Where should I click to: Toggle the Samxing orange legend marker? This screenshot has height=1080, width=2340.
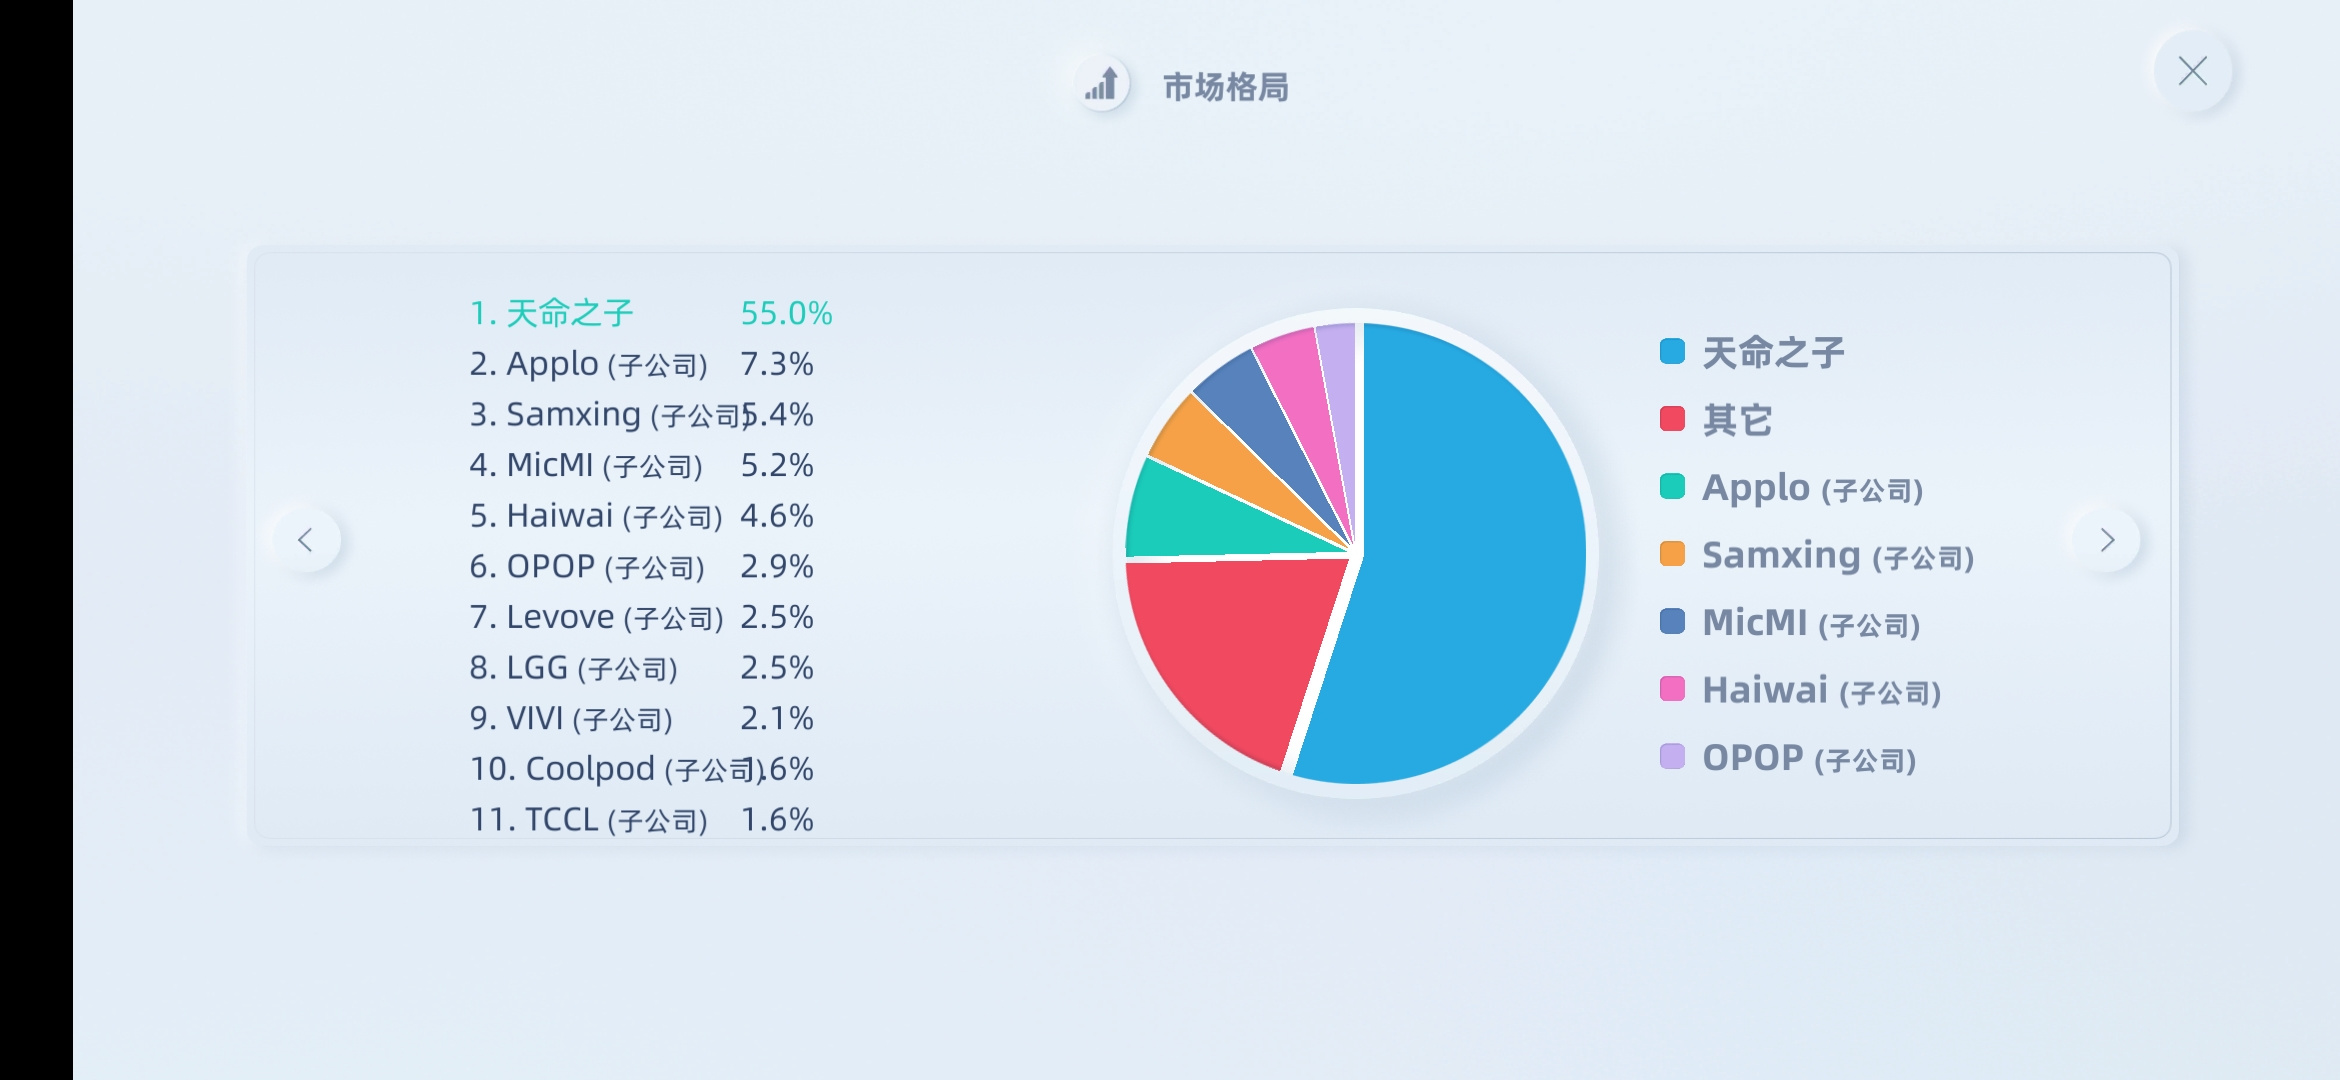1672,553
